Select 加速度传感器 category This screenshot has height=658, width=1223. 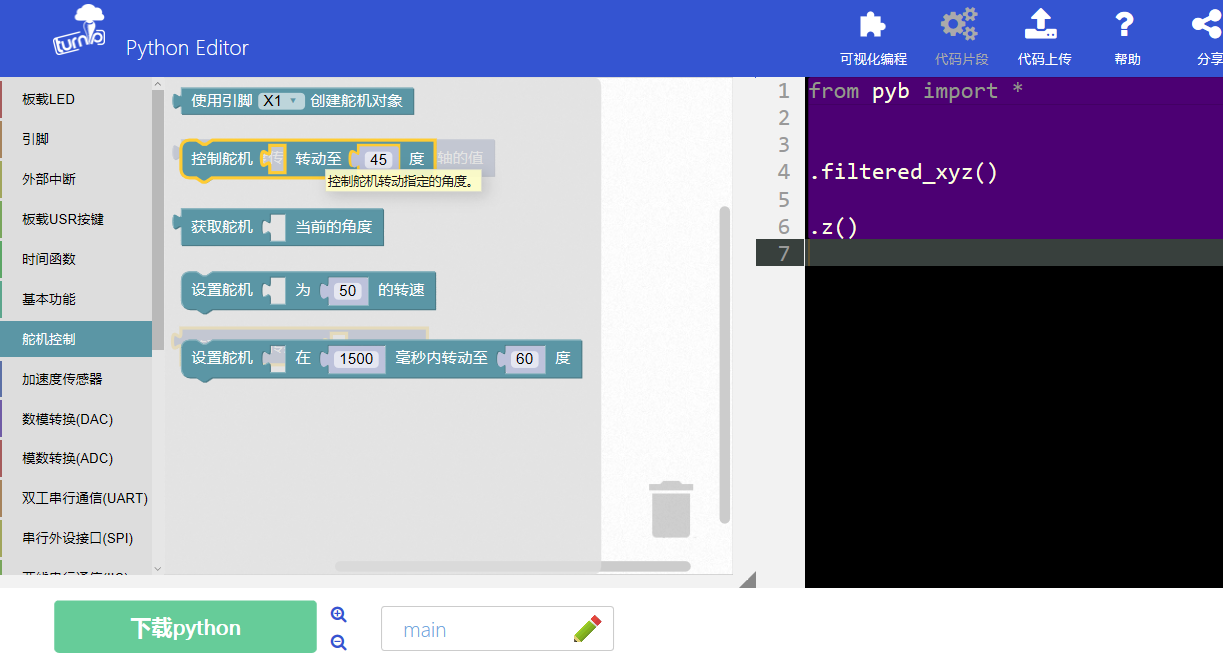coord(76,379)
